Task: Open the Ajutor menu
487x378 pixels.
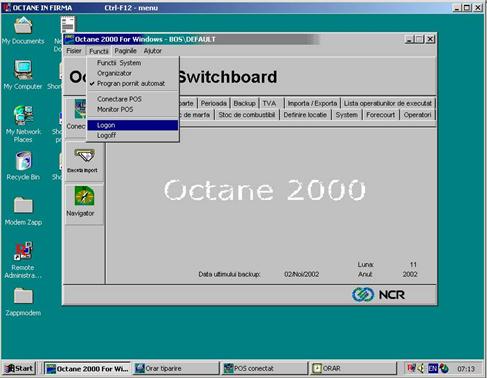Action: coord(153,51)
